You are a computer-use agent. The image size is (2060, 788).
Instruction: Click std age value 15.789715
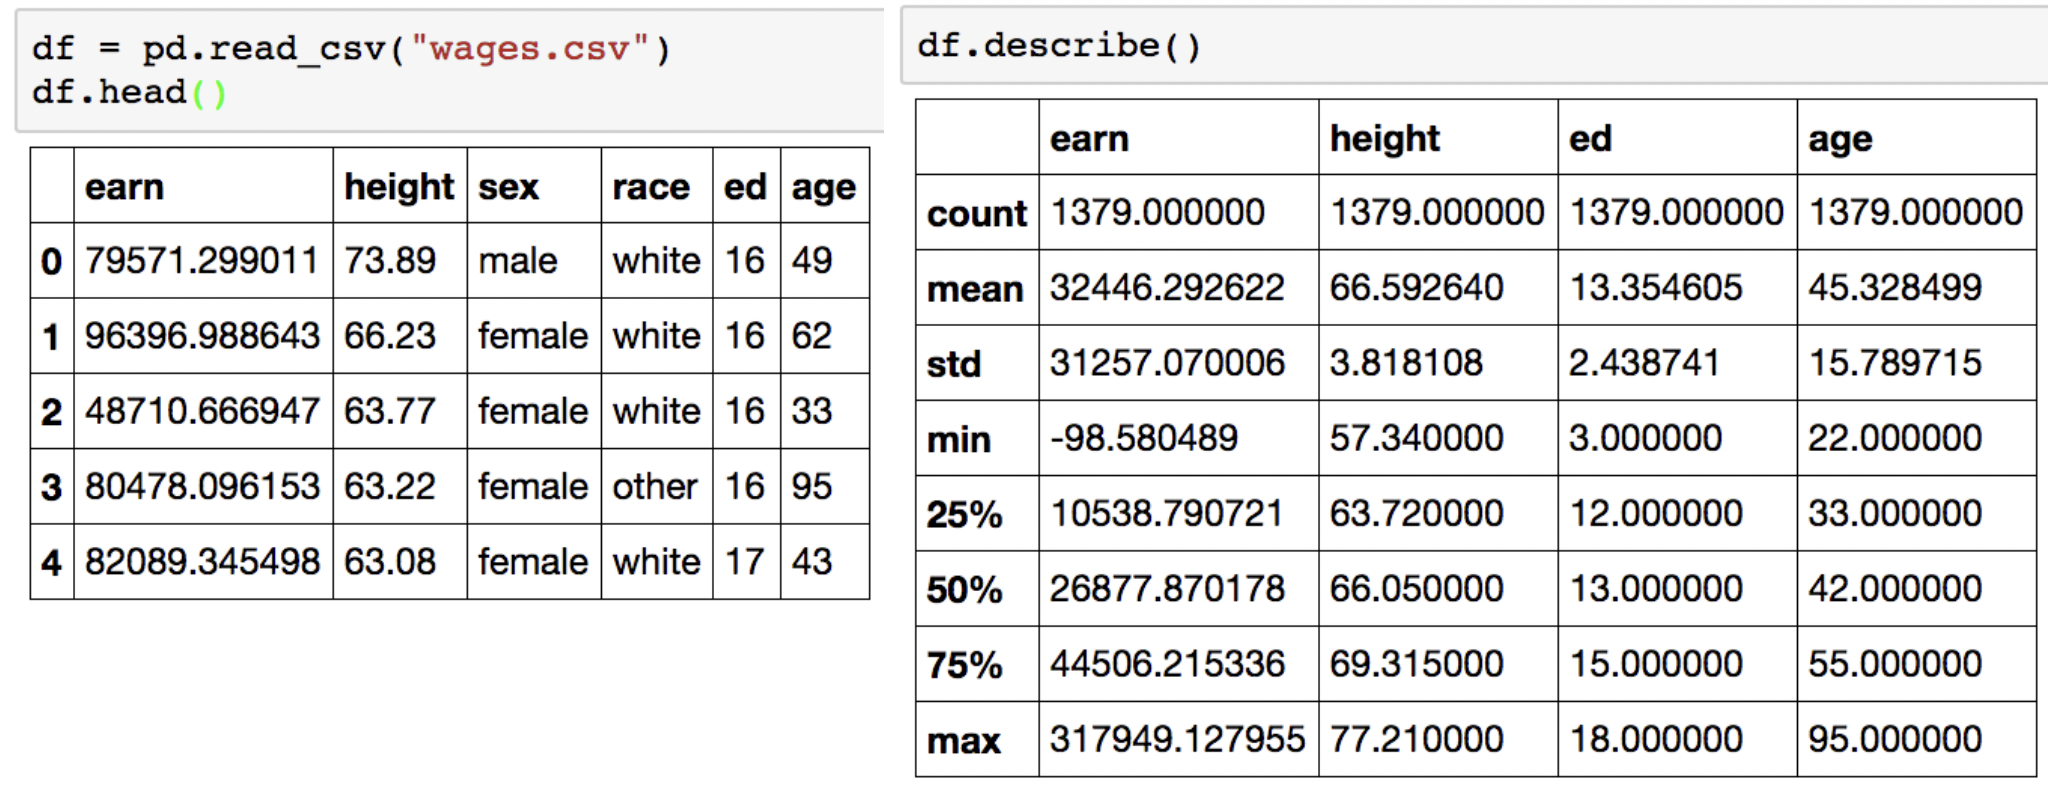click(x=1895, y=362)
